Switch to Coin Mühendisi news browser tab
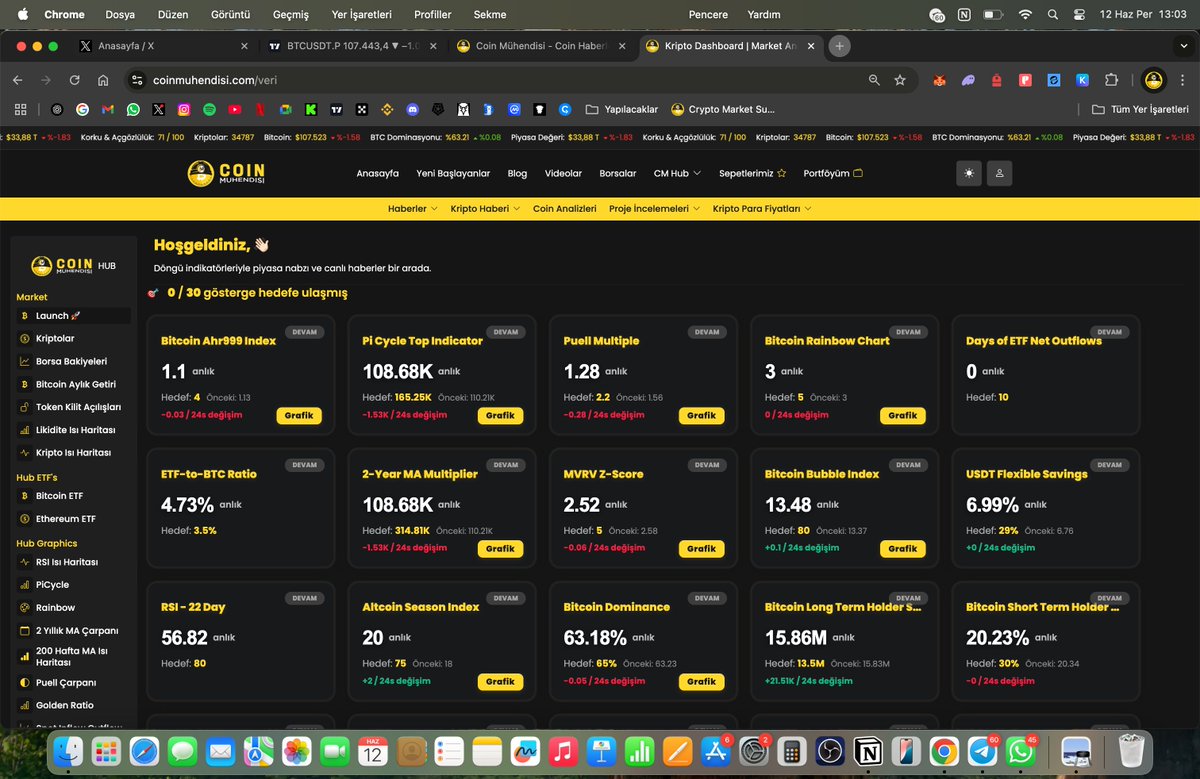Image resolution: width=1200 pixels, height=779 pixels. coord(540,45)
